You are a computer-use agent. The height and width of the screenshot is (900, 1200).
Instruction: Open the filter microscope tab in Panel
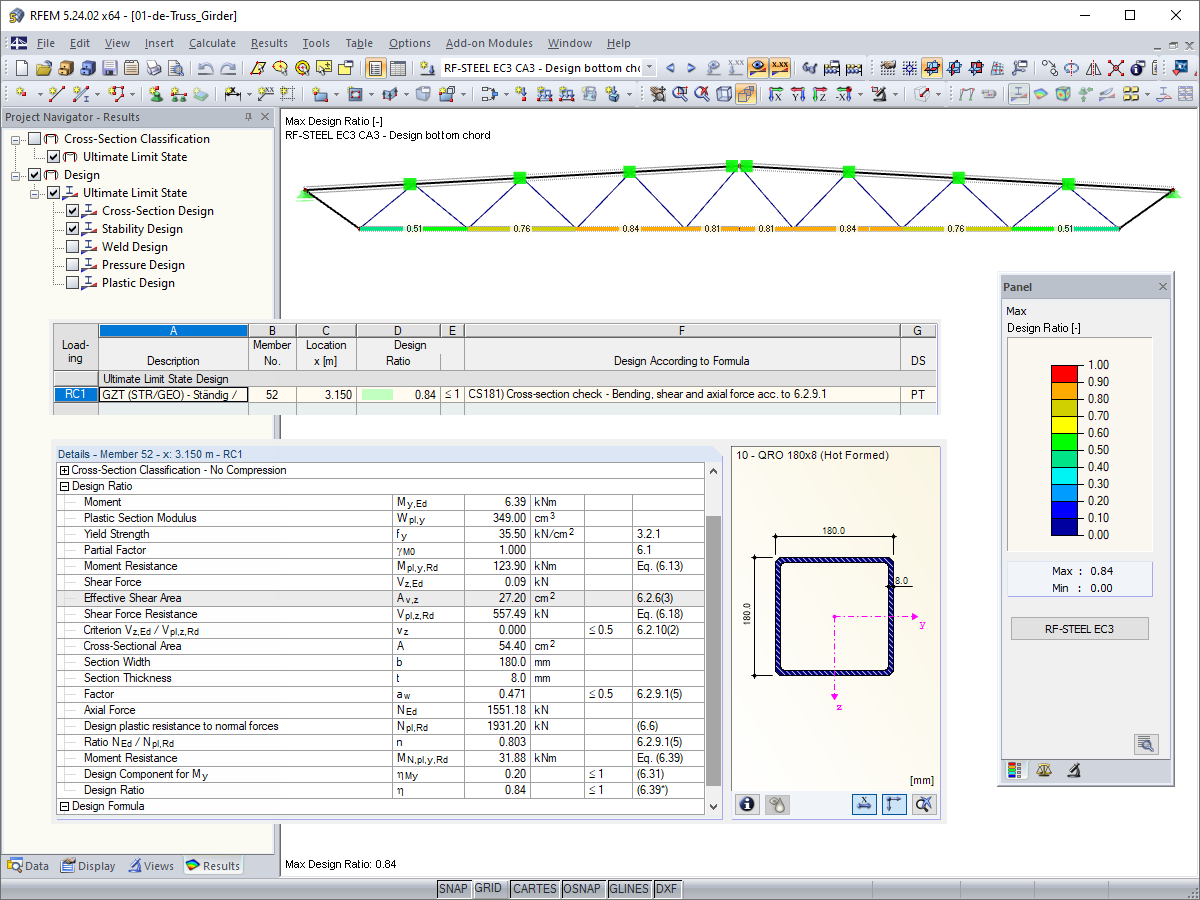tap(1074, 770)
